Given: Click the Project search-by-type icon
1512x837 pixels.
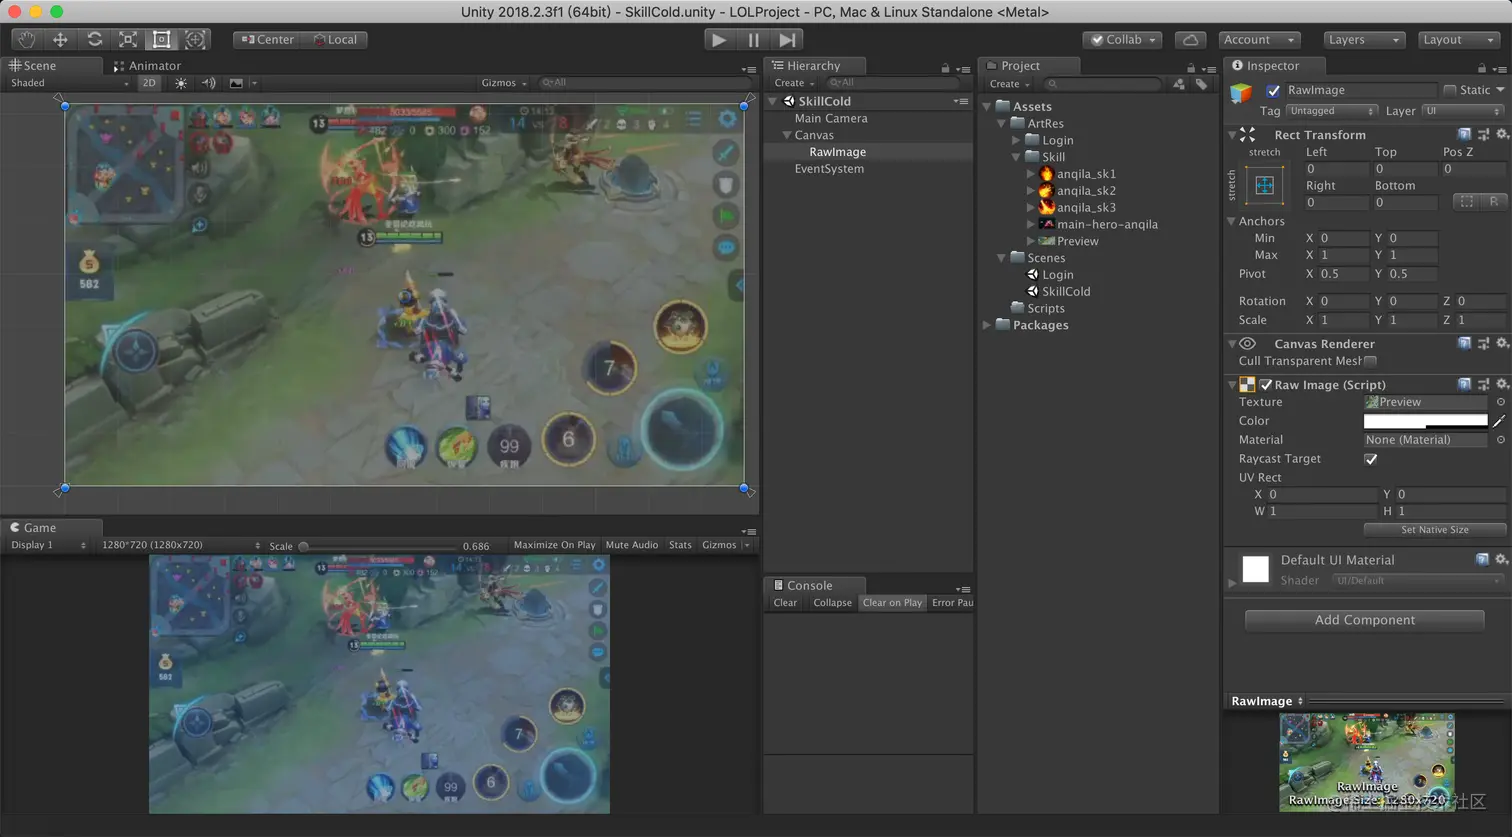Looking at the screenshot, I should click(1179, 84).
